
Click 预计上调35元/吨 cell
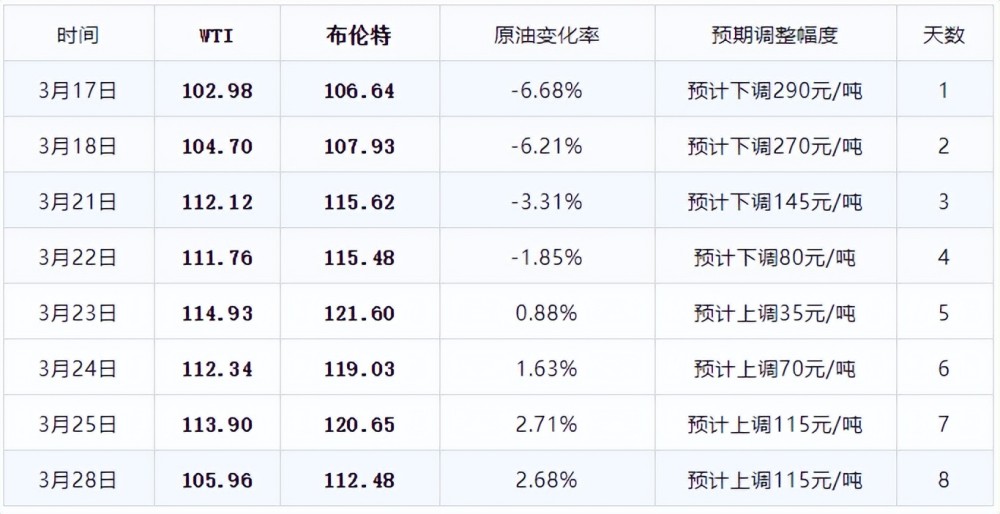[775, 314]
